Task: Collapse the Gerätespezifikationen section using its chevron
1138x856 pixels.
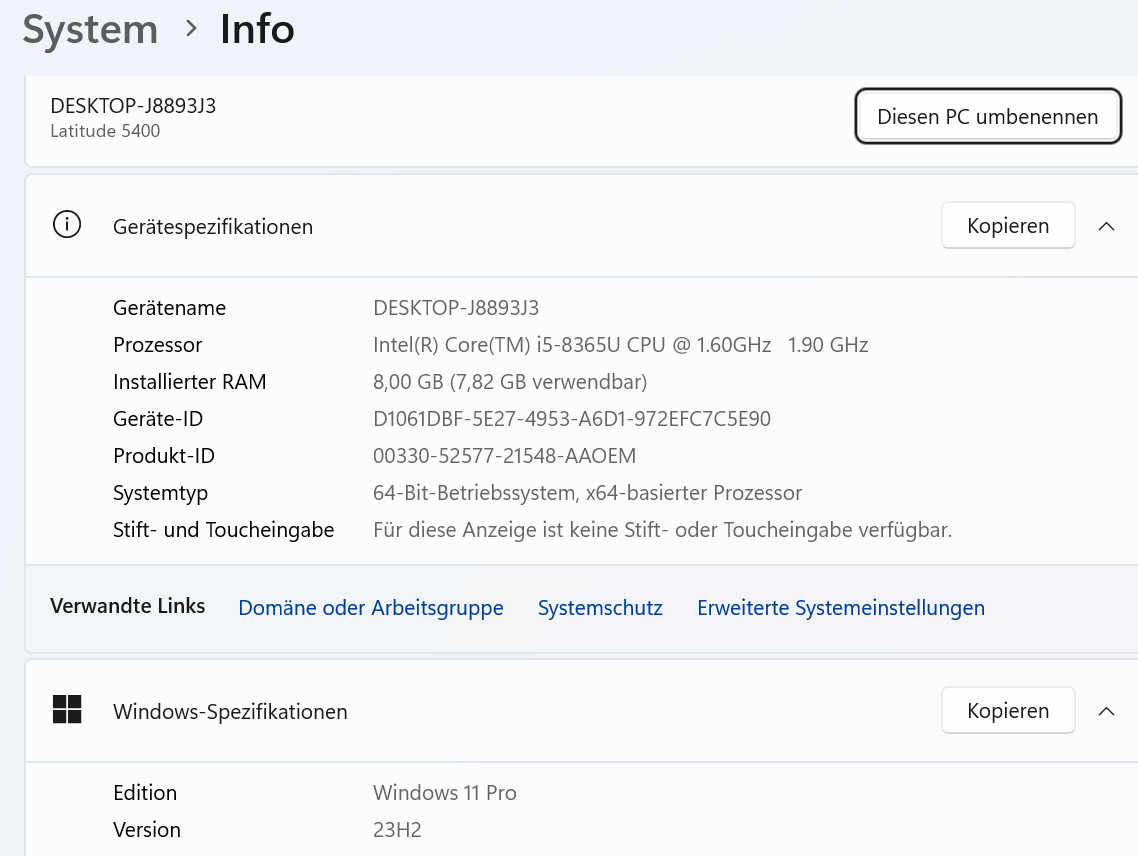Action: 1106,226
